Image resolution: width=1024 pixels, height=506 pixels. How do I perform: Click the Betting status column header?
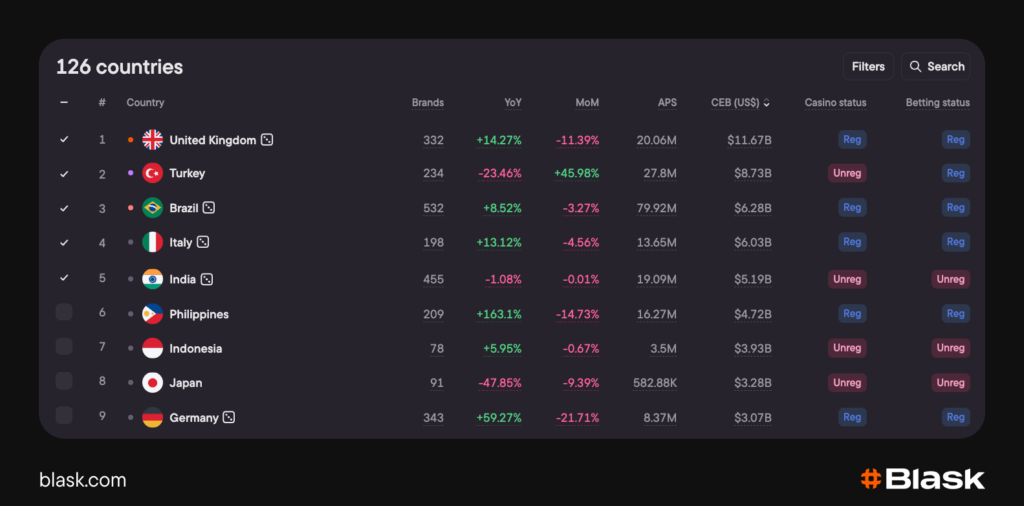pyautogui.click(x=937, y=102)
